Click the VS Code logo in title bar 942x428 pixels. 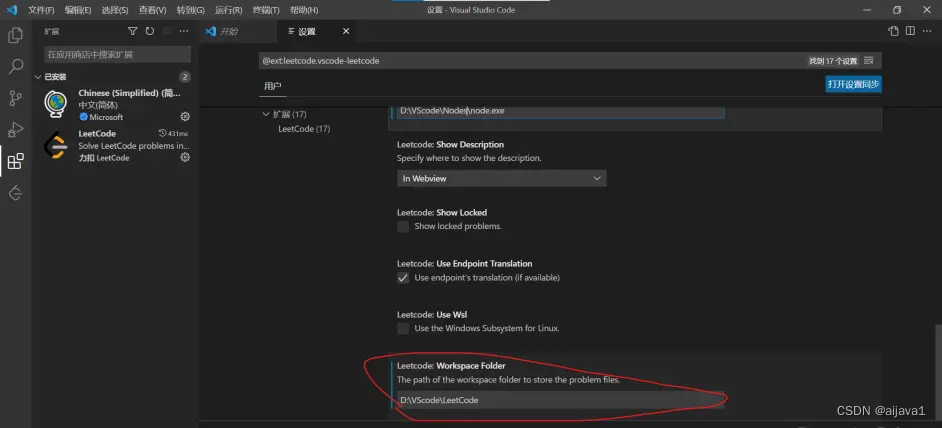pyautogui.click(x=11, y=10)
